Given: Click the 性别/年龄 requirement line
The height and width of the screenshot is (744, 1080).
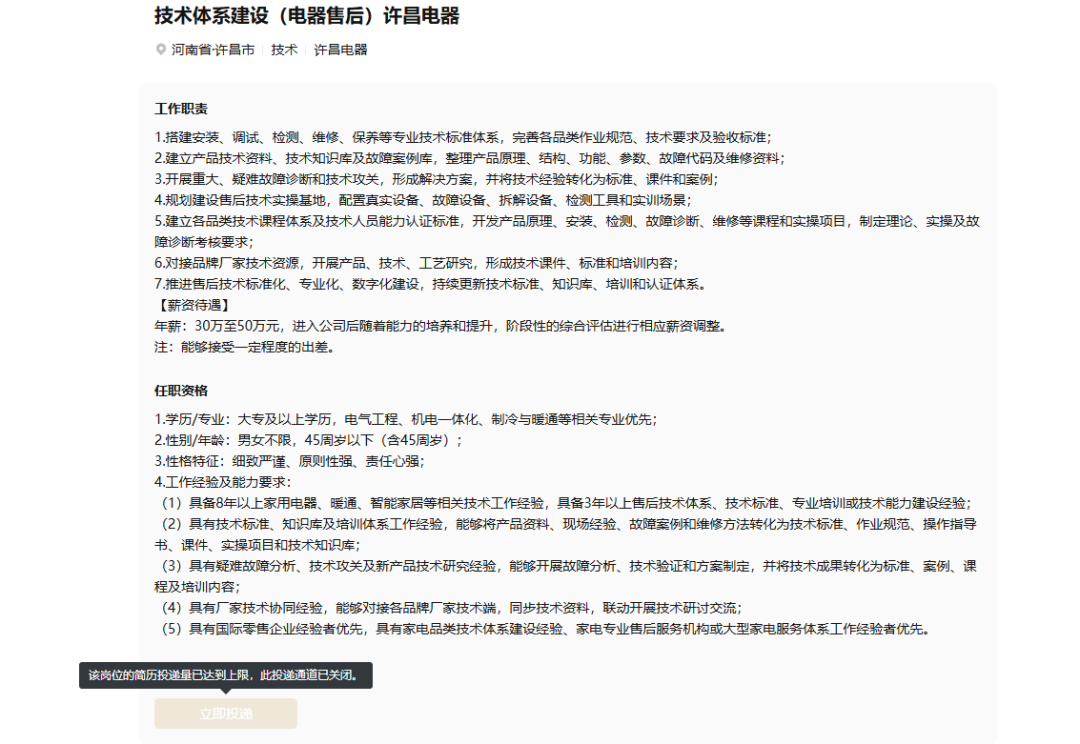Looking at the screenshot, I should [x=308, y=440].
